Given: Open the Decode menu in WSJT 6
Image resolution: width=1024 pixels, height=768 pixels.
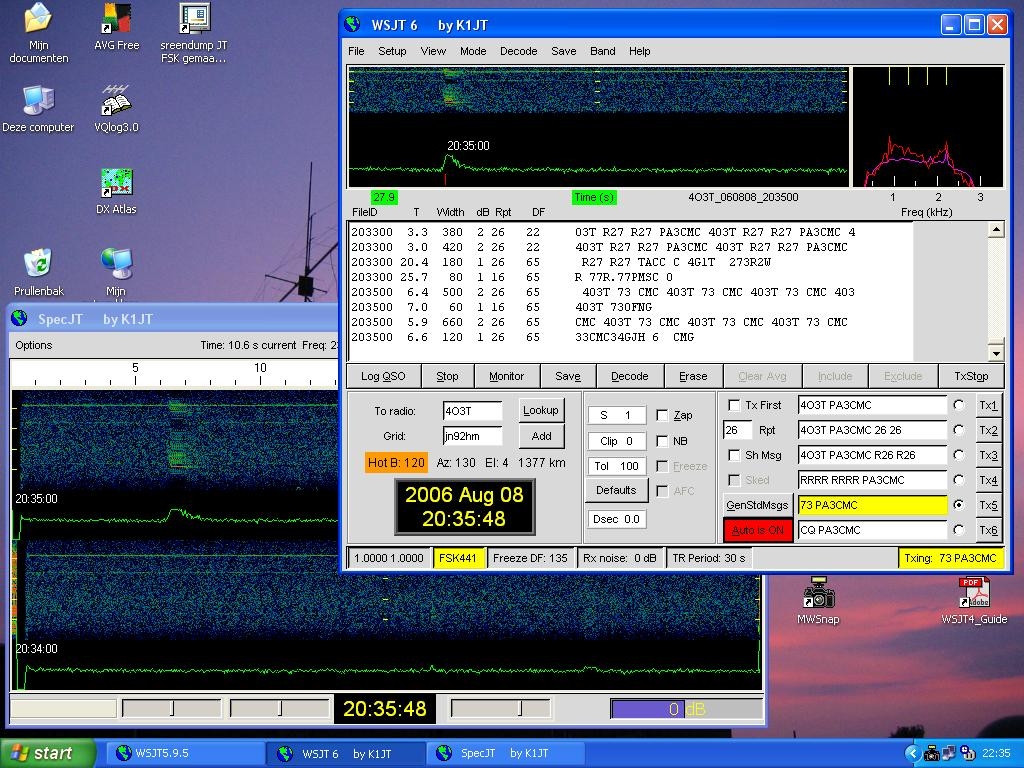Looking at the screenshot, I should click(x=519, y=51).
